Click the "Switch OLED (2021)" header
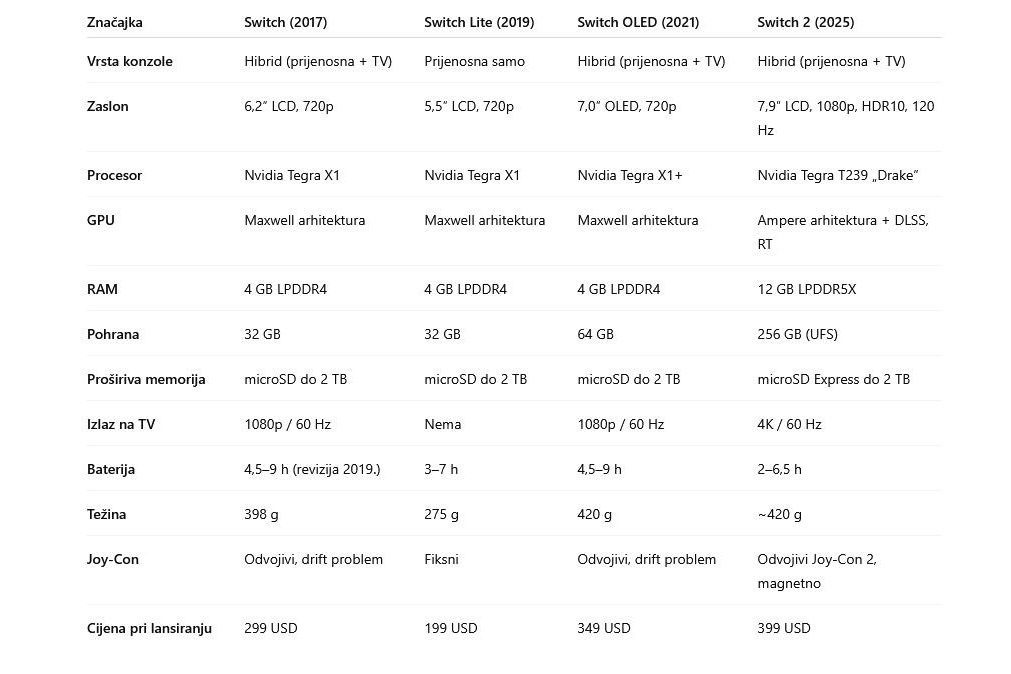Screen dimensions: 1011x674 [x=638, y=22]
